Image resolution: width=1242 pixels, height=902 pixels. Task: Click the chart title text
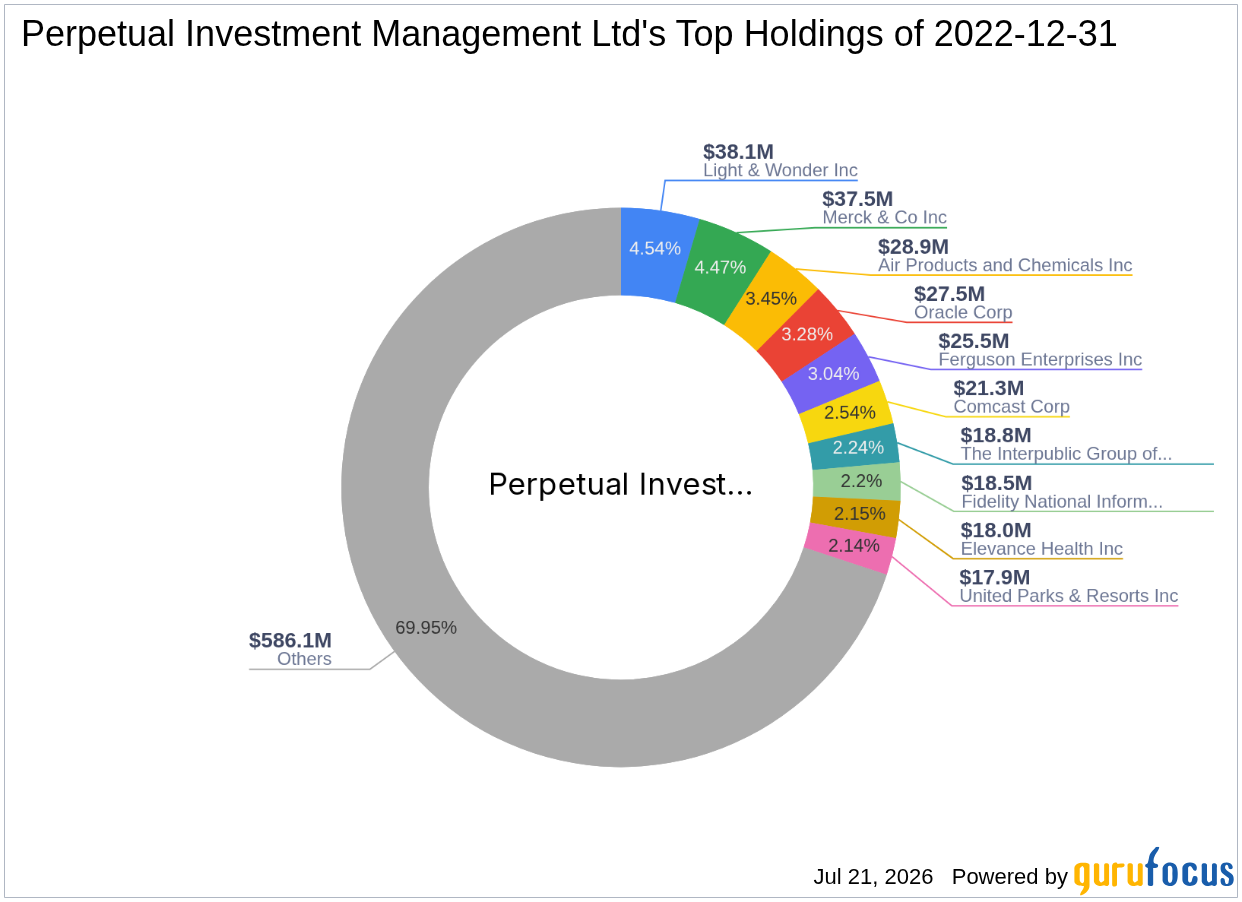point(569,35)
